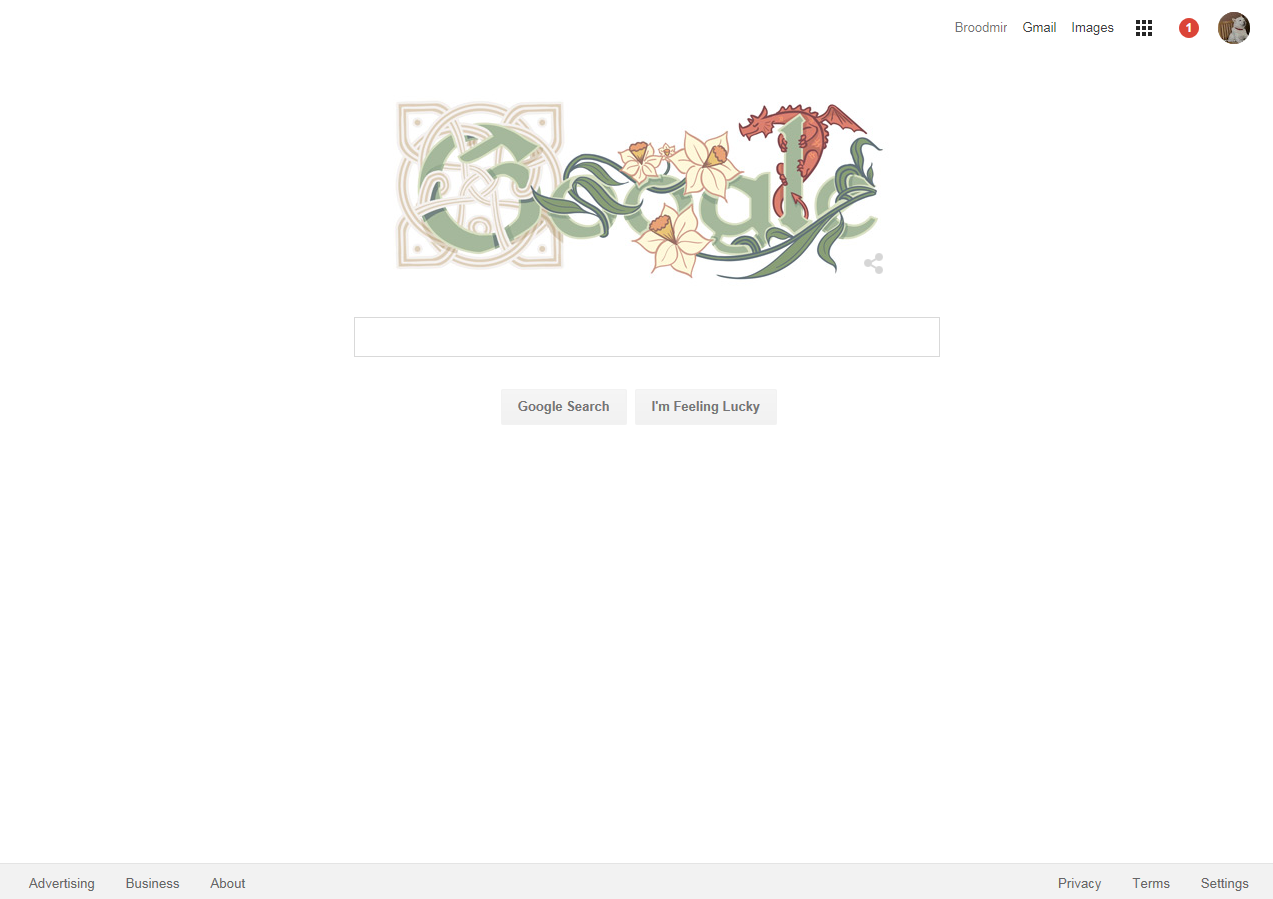Open the Google apps grid
Image resolution: width=1273 pixels, height=899 pixels.
pos(1144,28)
